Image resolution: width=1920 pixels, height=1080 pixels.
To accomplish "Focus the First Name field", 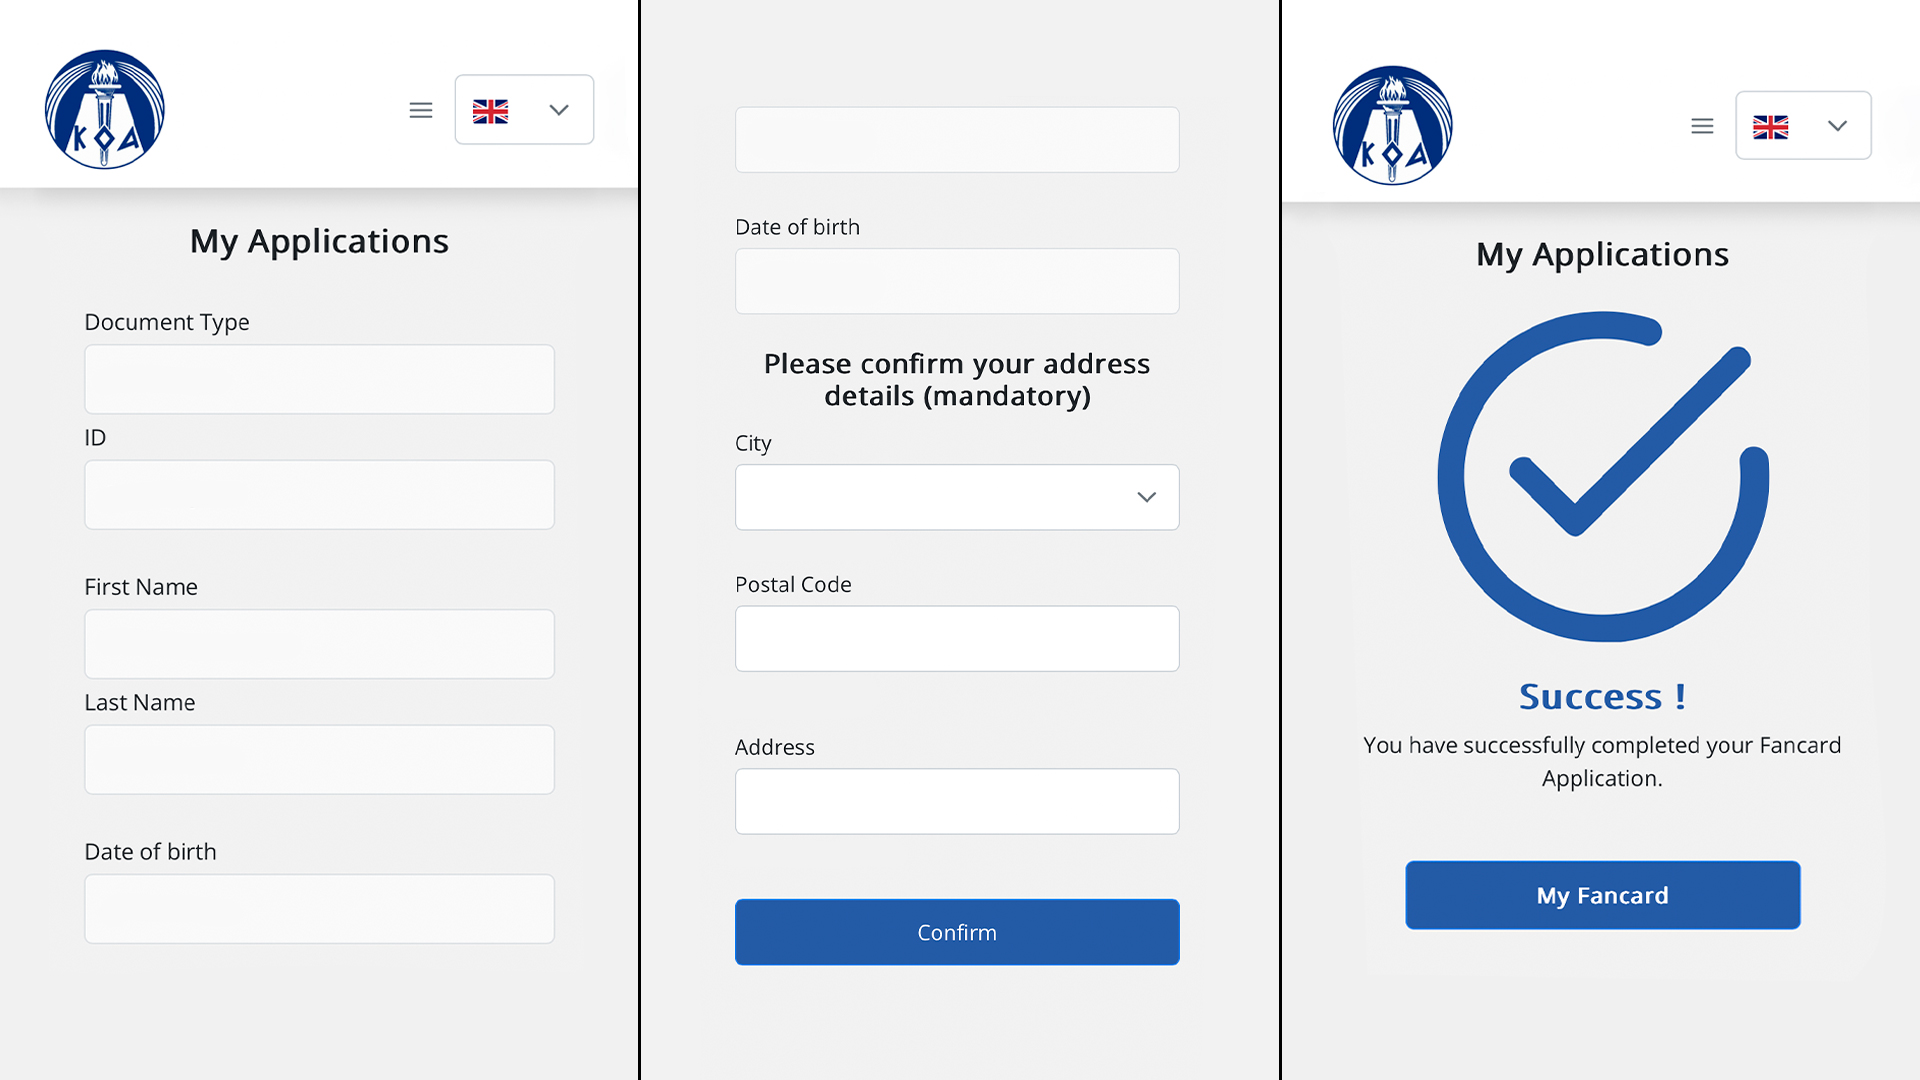I will [x=319, y=644].
